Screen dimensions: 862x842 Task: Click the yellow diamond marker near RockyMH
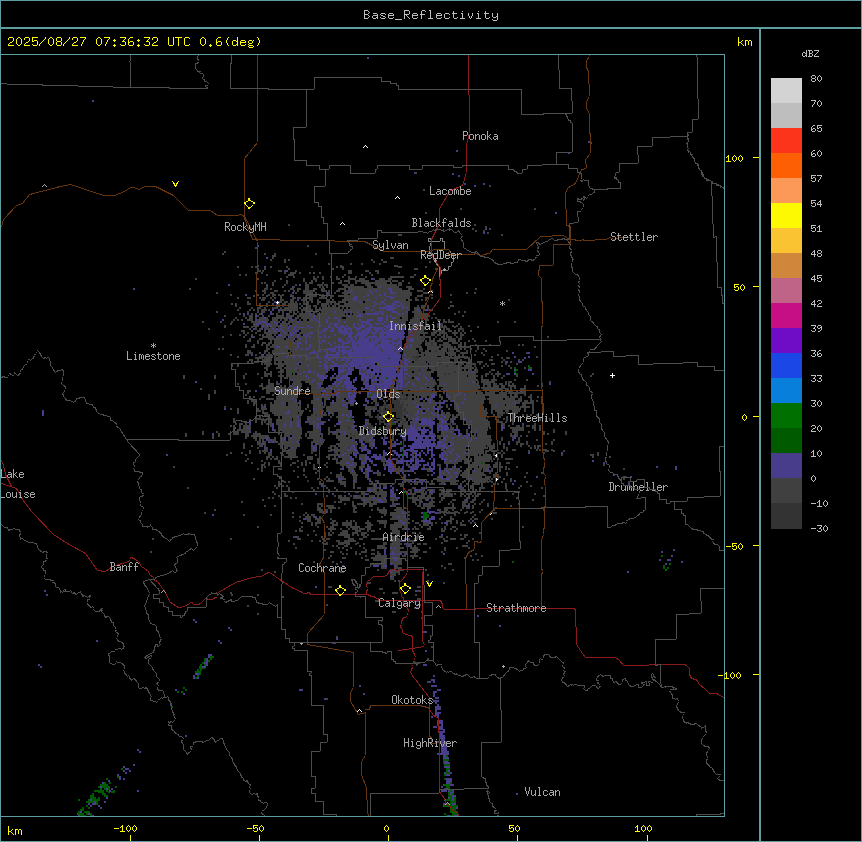click(249, 204)
